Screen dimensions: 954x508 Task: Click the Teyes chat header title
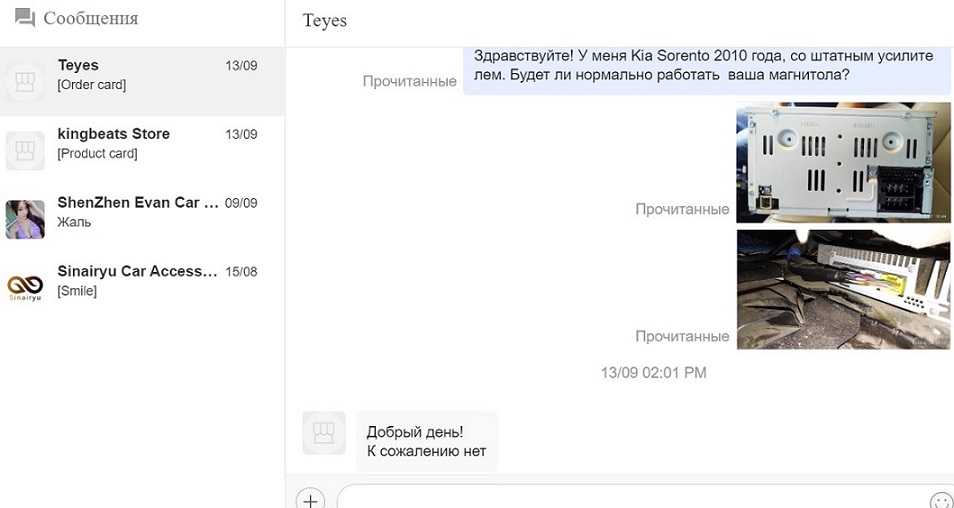coord(325,21)
